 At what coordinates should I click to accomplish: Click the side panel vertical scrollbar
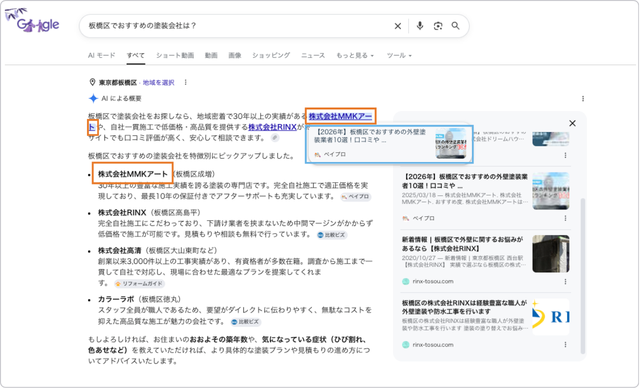tap(583, 276)
